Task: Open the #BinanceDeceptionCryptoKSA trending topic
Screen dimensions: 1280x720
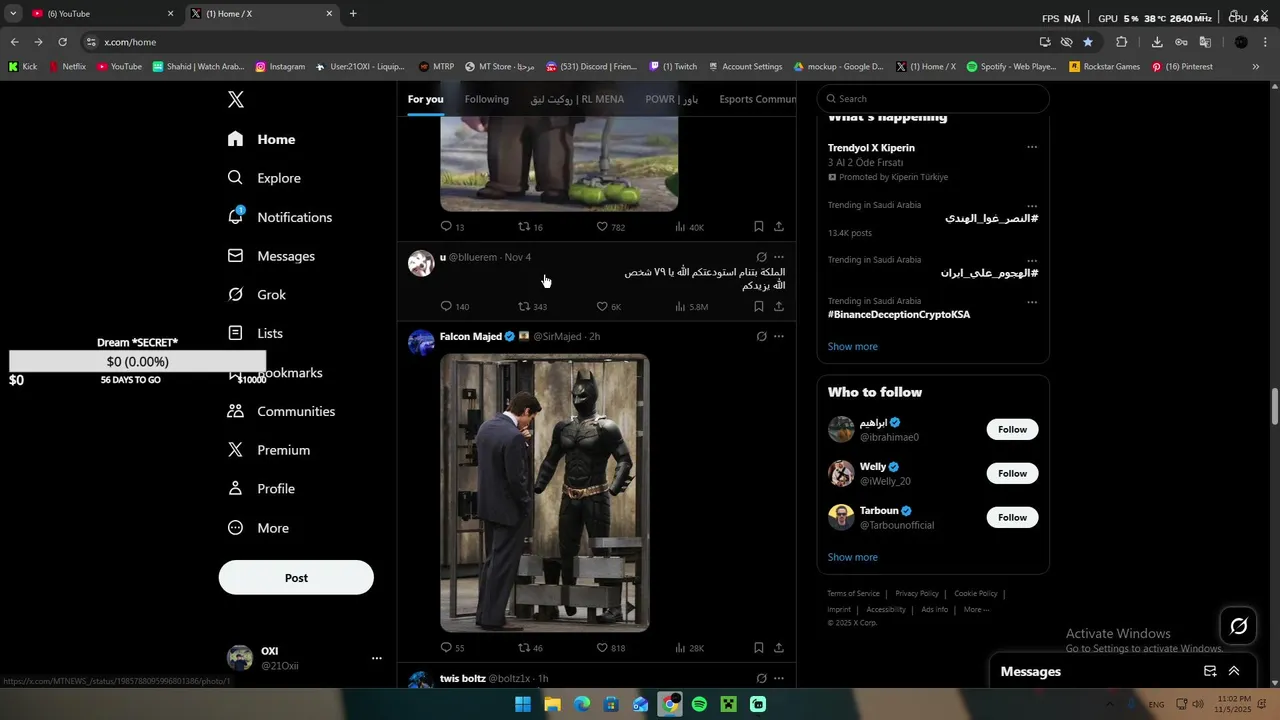Action: (x=899, y=314)
